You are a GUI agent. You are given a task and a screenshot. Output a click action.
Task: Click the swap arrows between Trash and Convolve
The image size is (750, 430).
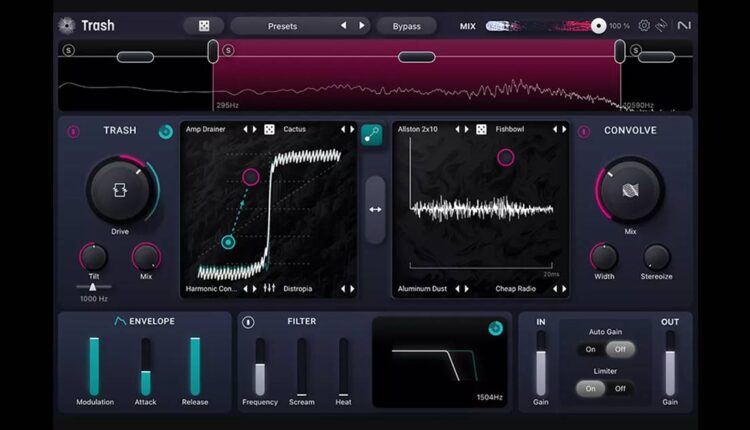(375, 209)
